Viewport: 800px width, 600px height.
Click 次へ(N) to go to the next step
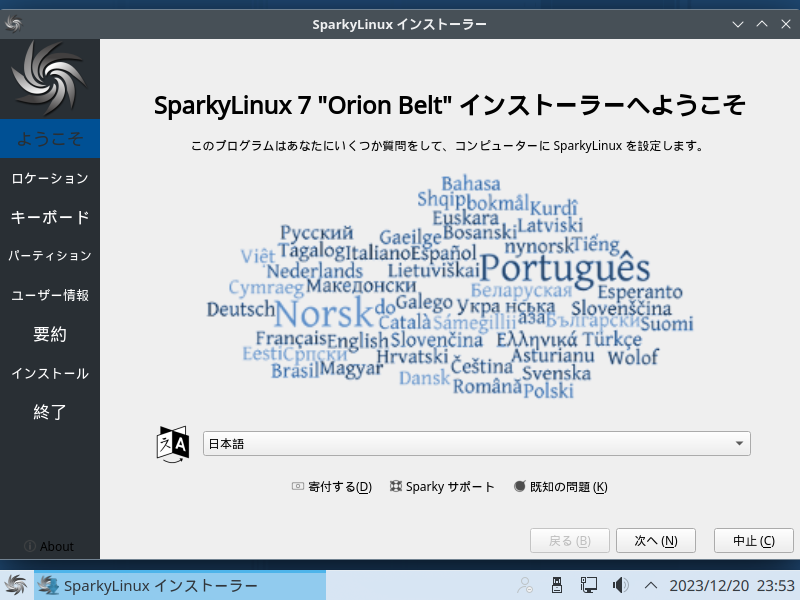coord(656,541)
